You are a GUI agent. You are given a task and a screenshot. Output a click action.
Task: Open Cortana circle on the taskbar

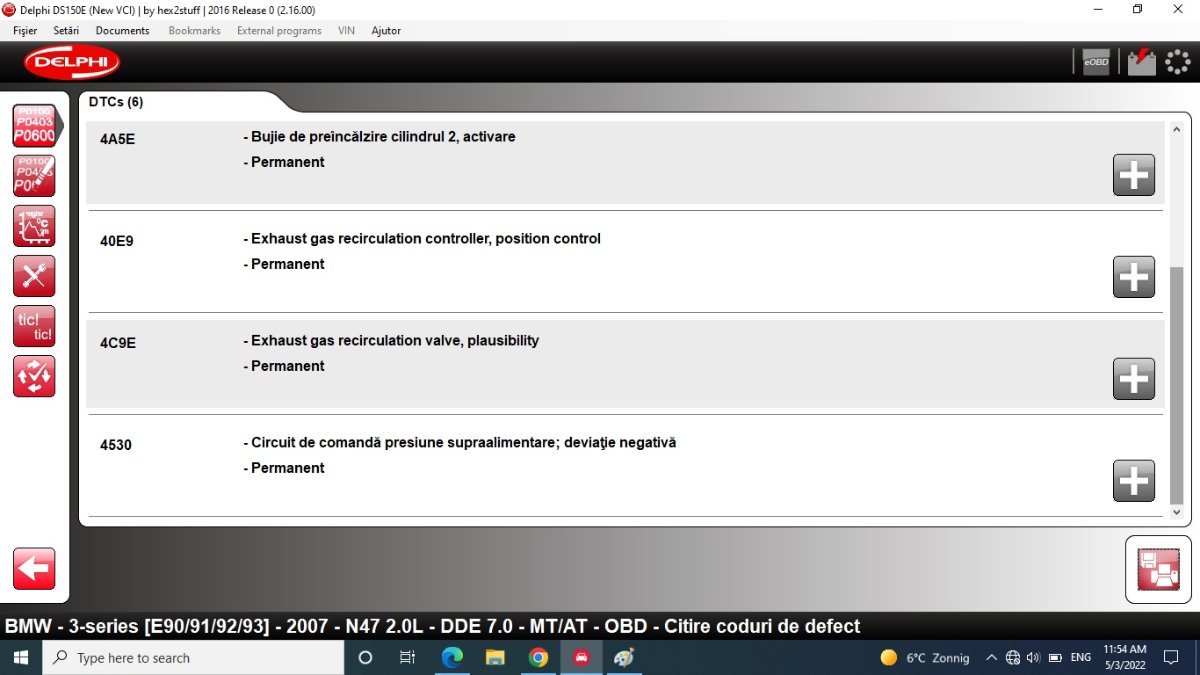pyautogui.click(x=365, y=658)
